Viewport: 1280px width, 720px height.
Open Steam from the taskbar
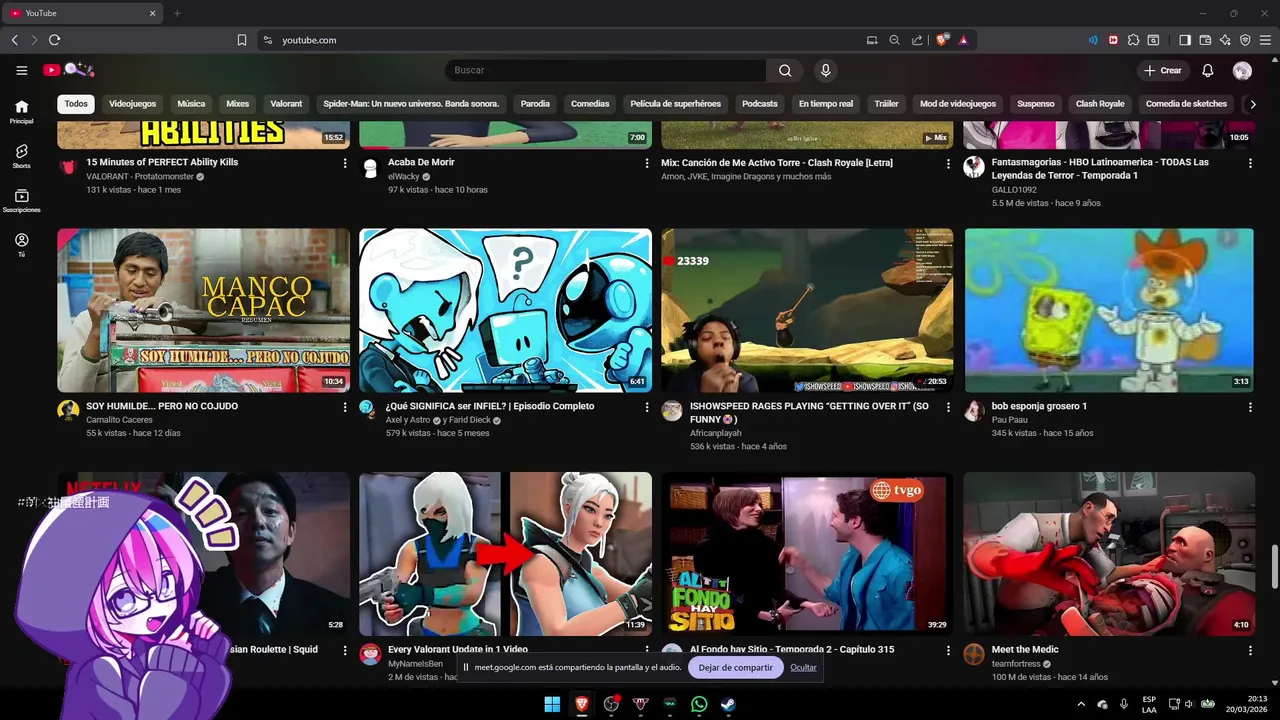[x=729, y=704]
